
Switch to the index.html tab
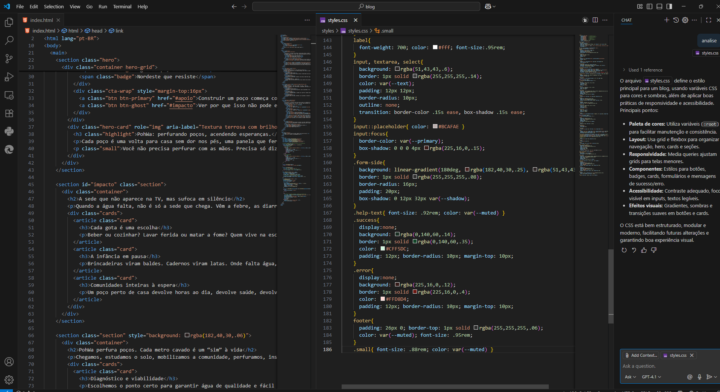(41, 20)
